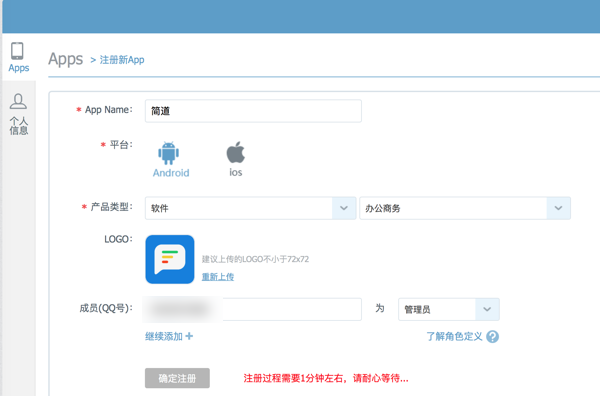Open the 管理员 role dropdown
The height and width of the screenshot is (396, 600).
(x=449, y=309)
